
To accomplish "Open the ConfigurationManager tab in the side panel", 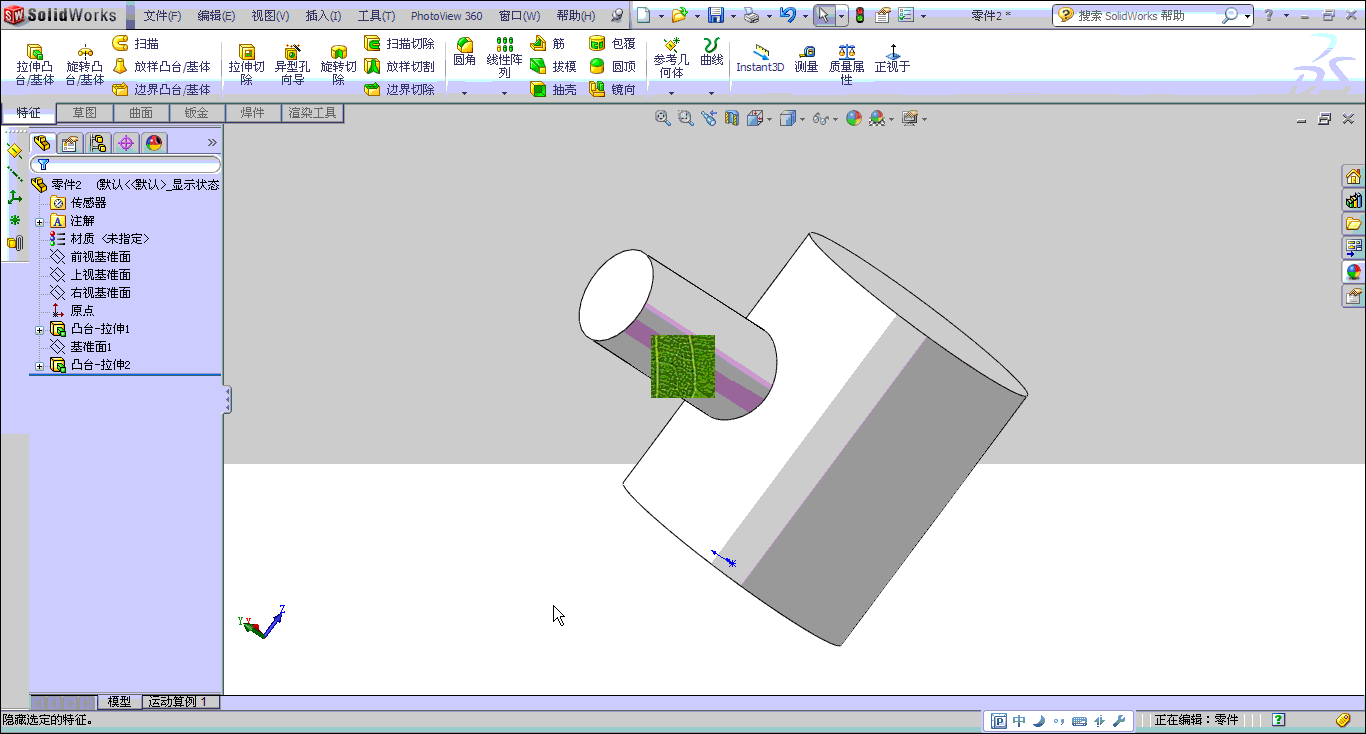I will (98, 143).
